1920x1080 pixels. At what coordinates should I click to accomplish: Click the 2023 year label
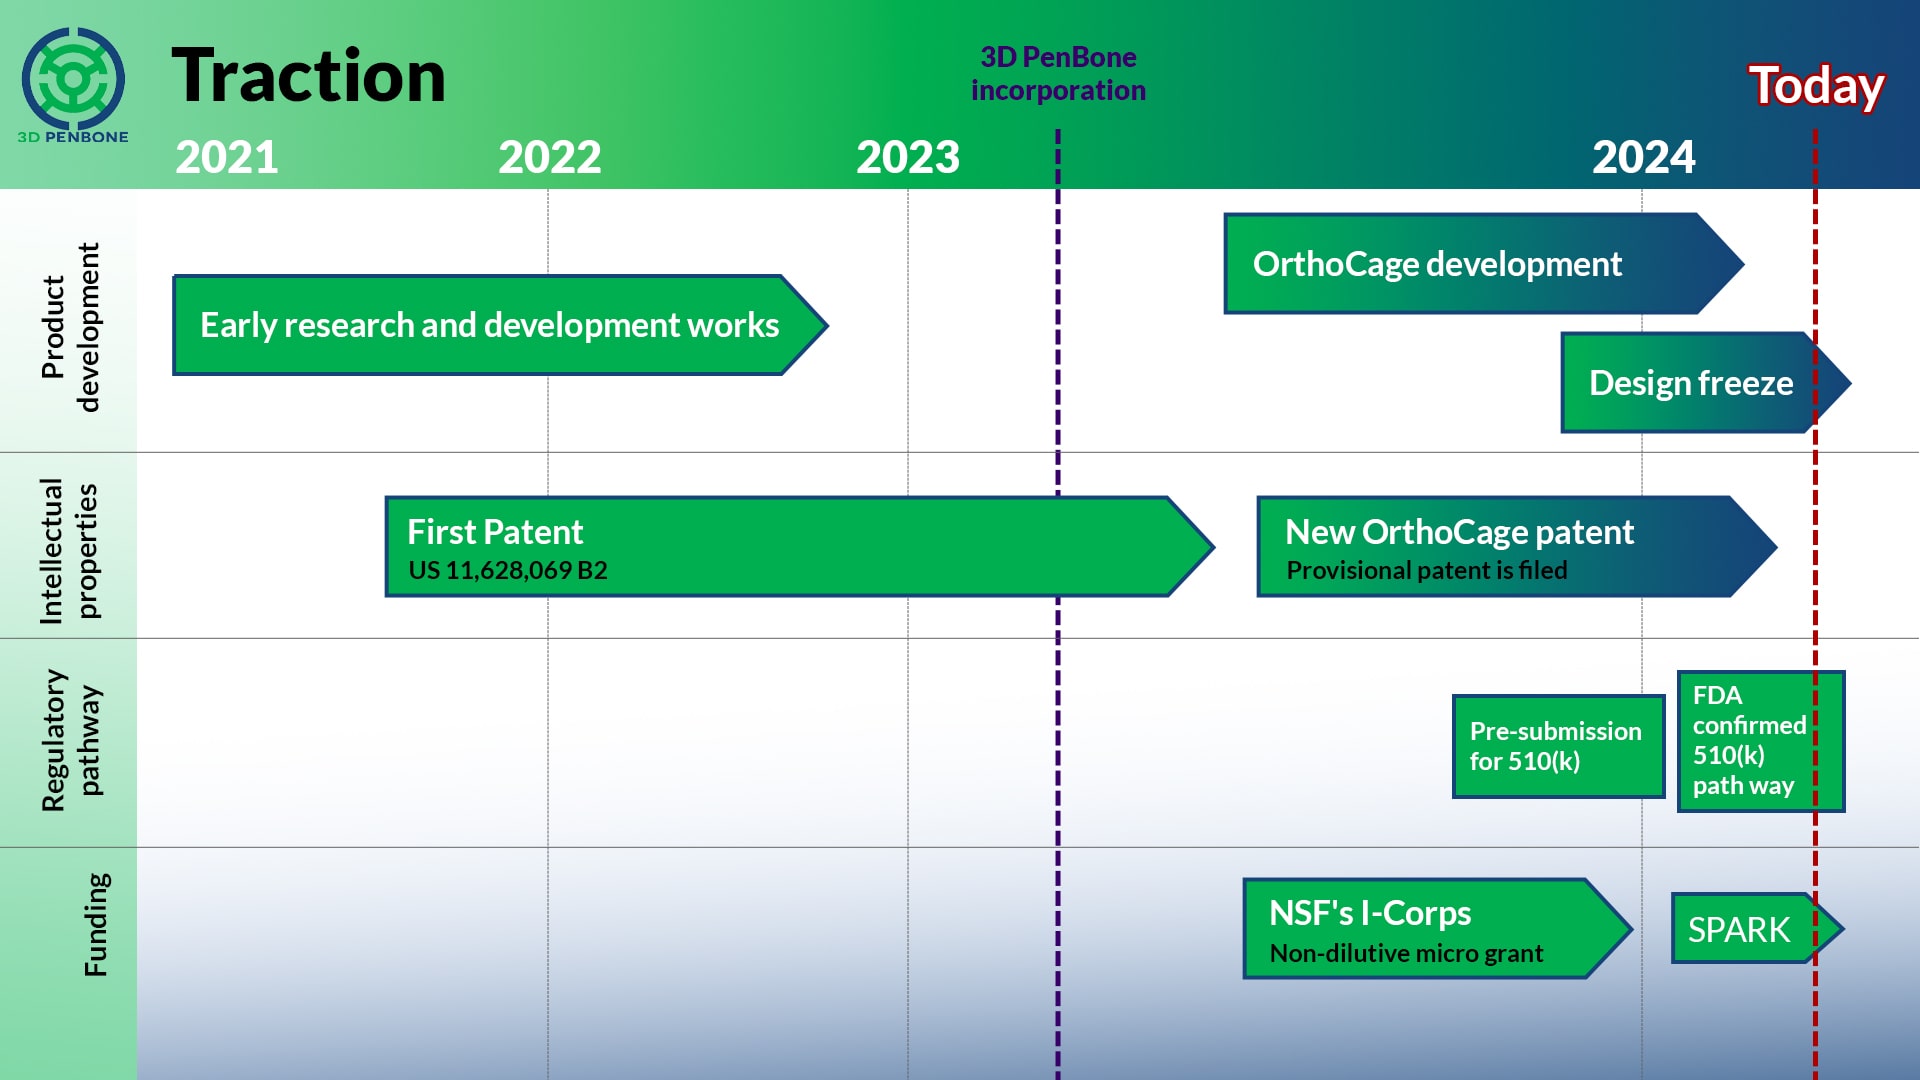pyautogui.click(x=907, y=157)
